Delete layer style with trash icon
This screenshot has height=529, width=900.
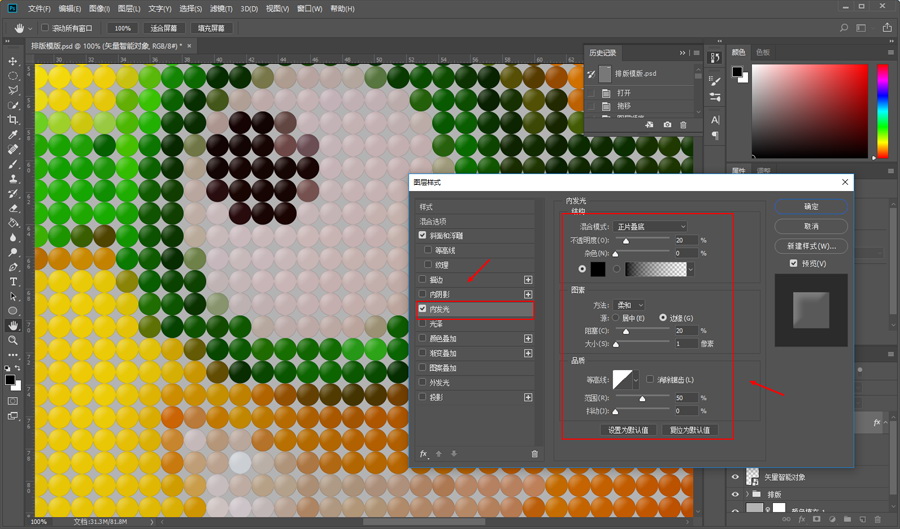(x=534, y=454)
